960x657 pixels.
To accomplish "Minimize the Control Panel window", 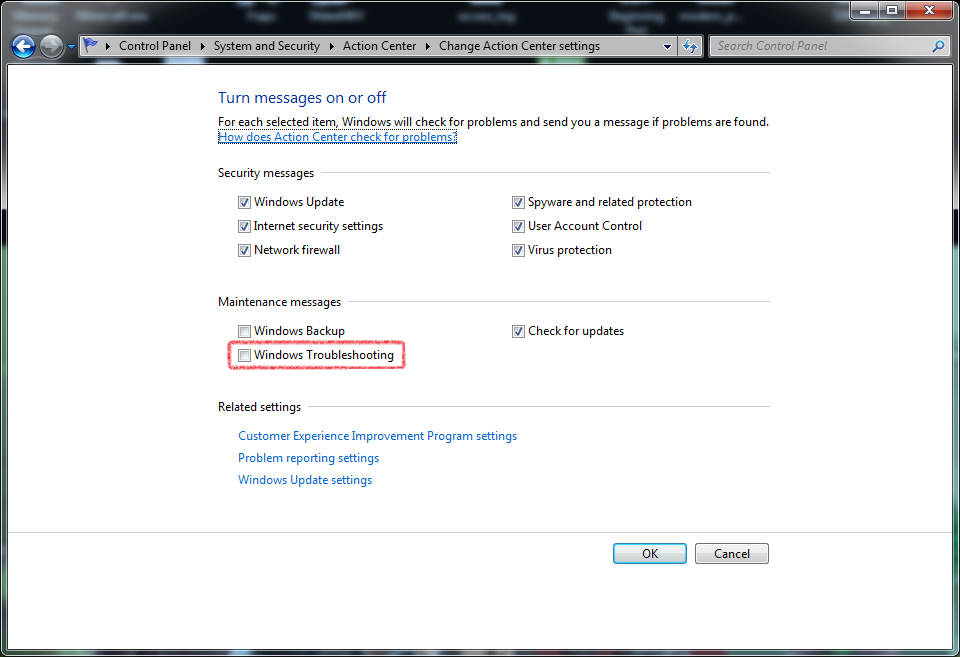I will pyautogui.click(x=864, y=10).
